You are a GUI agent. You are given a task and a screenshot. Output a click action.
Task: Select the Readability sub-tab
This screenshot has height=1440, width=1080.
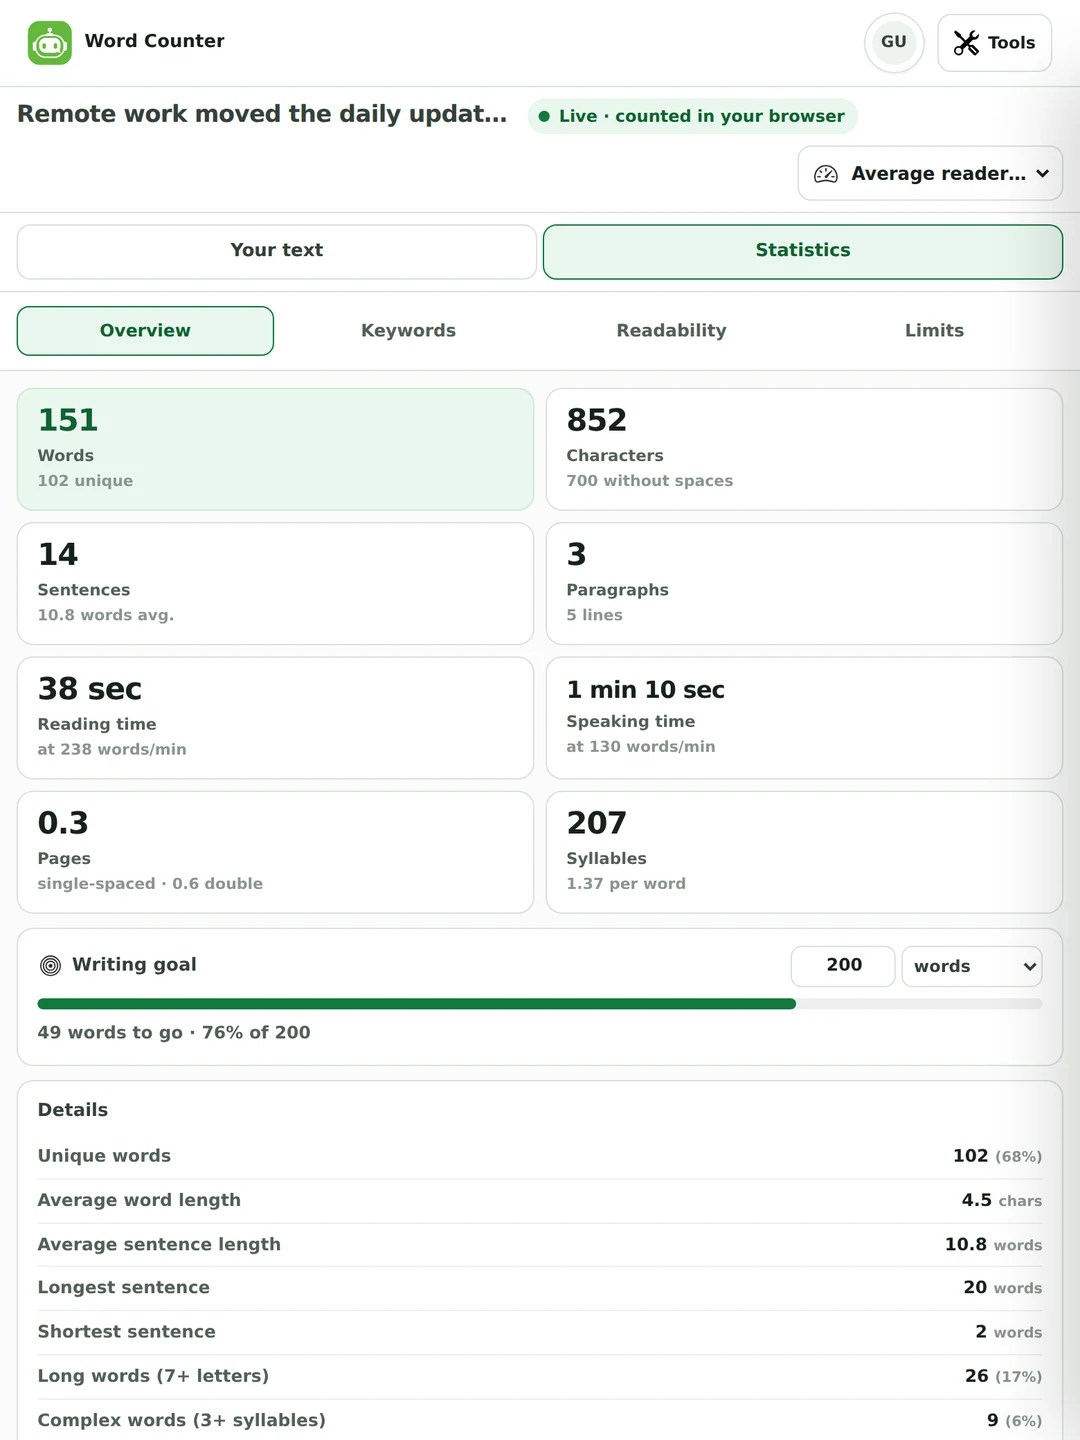[x=671, y=331]
